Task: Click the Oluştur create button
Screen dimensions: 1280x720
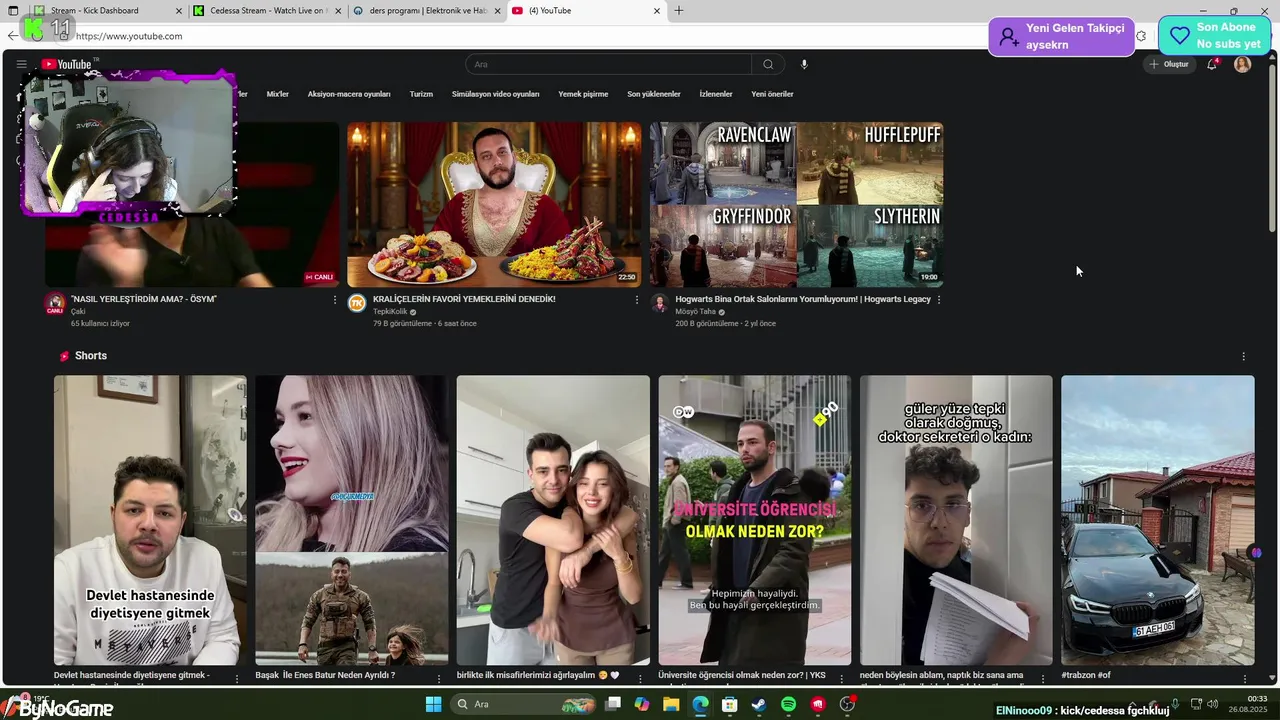Action: click(1169, 64)
